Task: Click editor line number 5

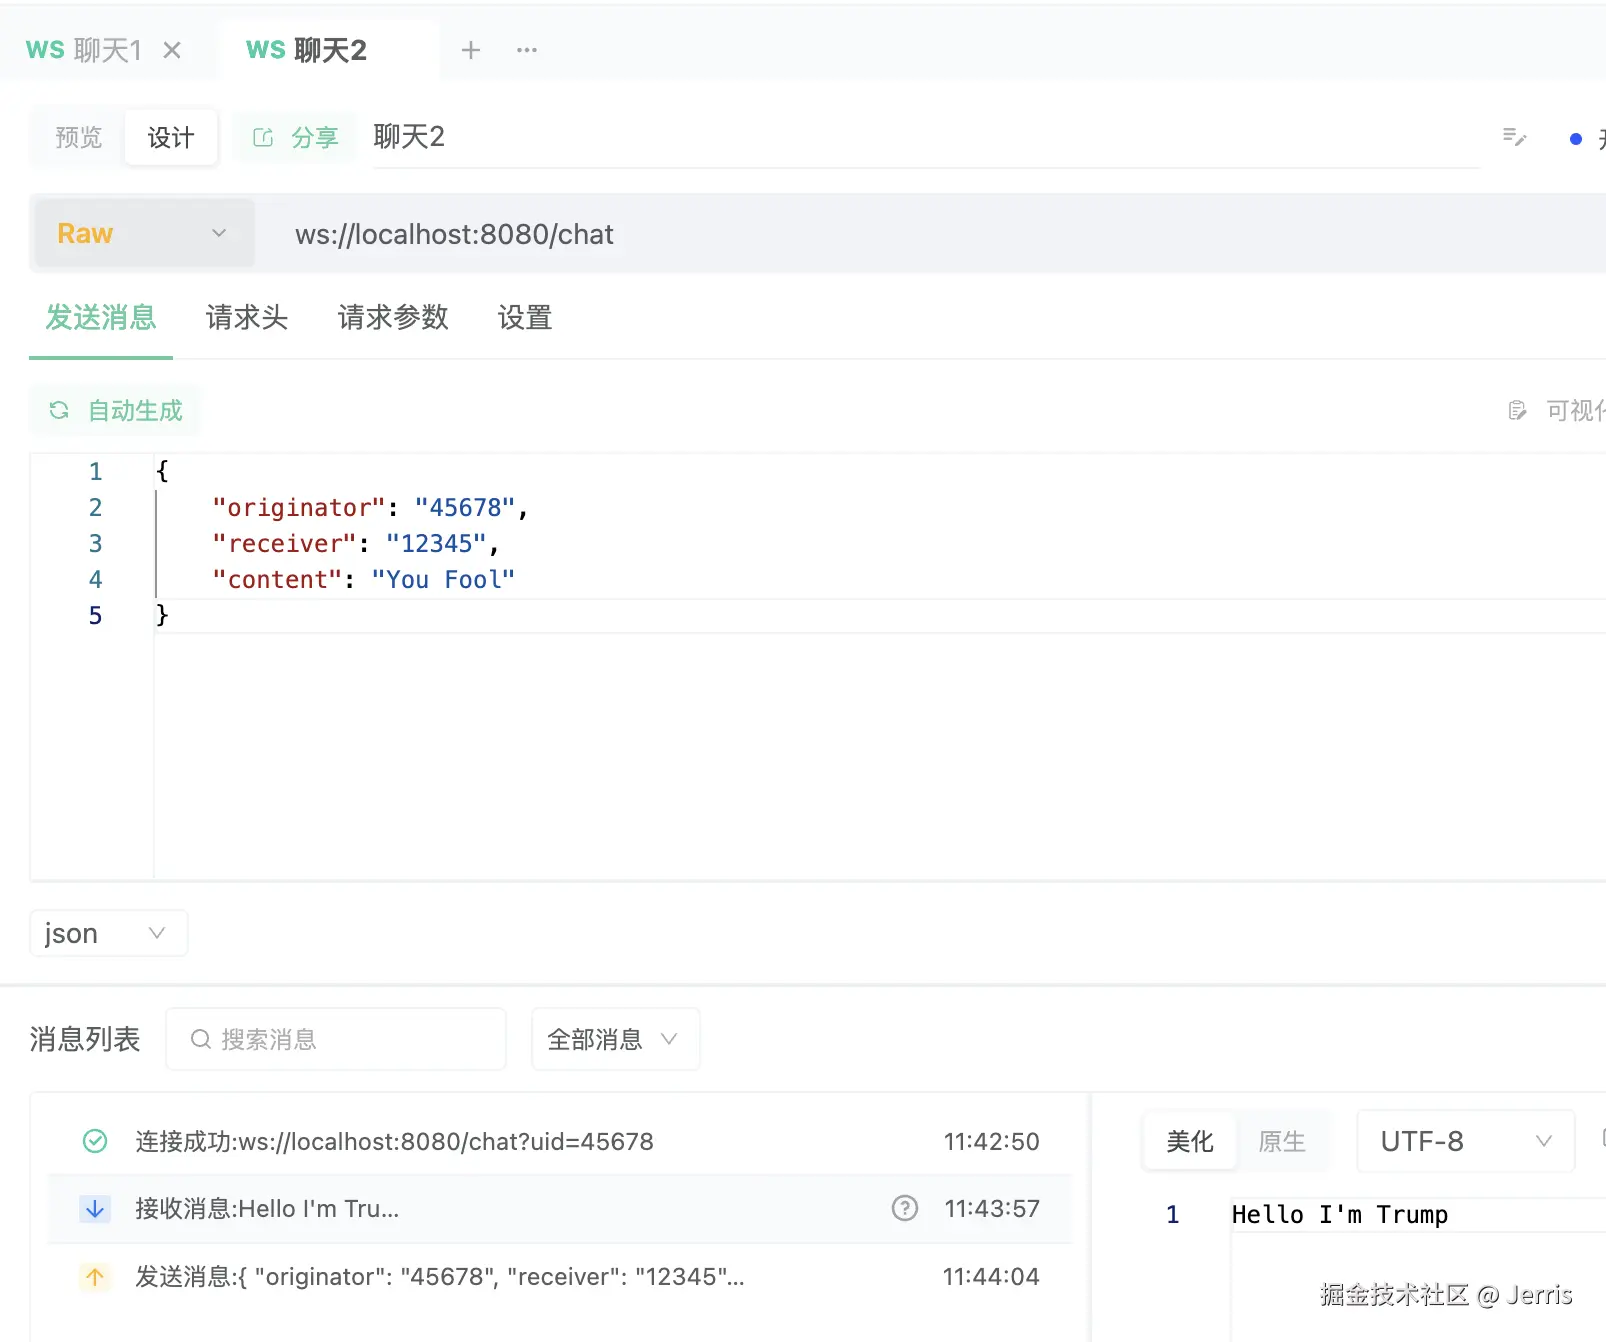Action: (96, 615)
